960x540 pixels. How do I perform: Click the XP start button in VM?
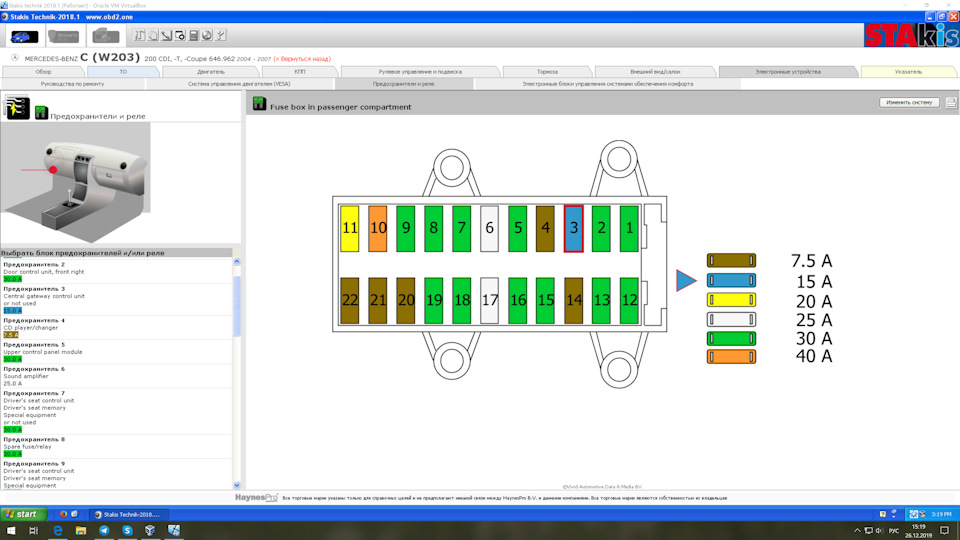(x=23, y=514)
